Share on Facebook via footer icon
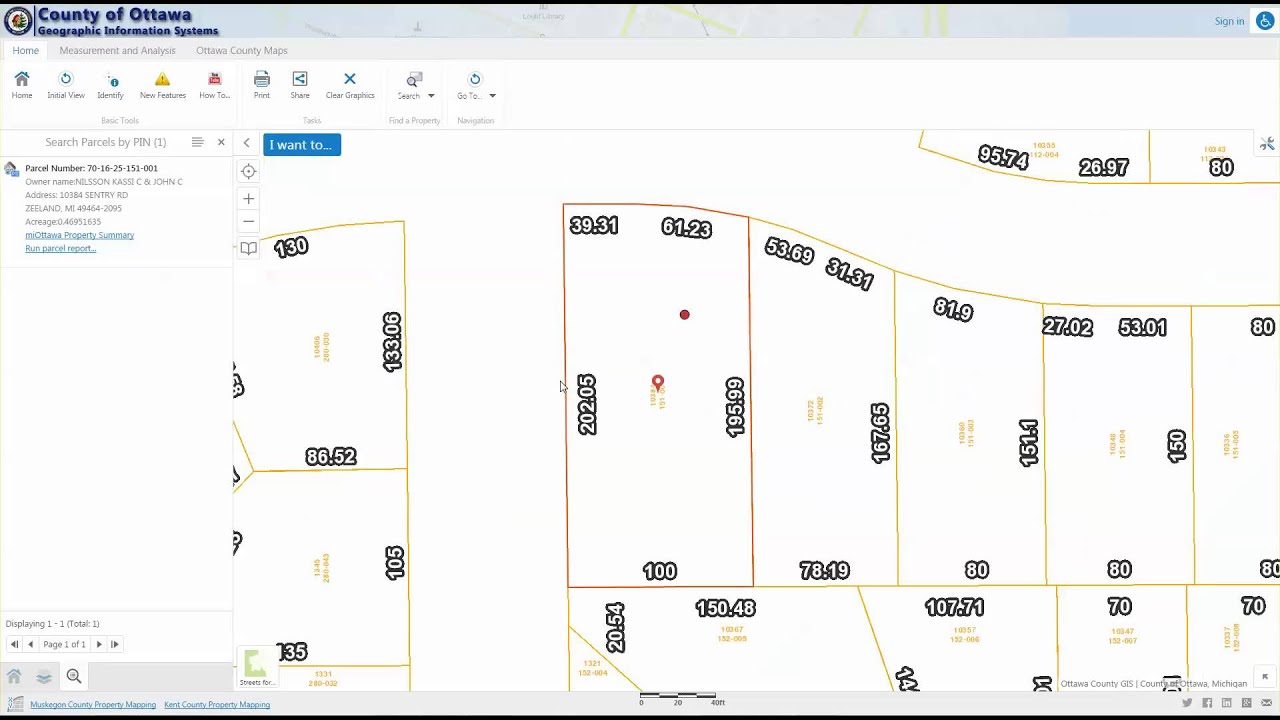The width and height of the screenshot is (1280, 720). tap(1207, 704)
